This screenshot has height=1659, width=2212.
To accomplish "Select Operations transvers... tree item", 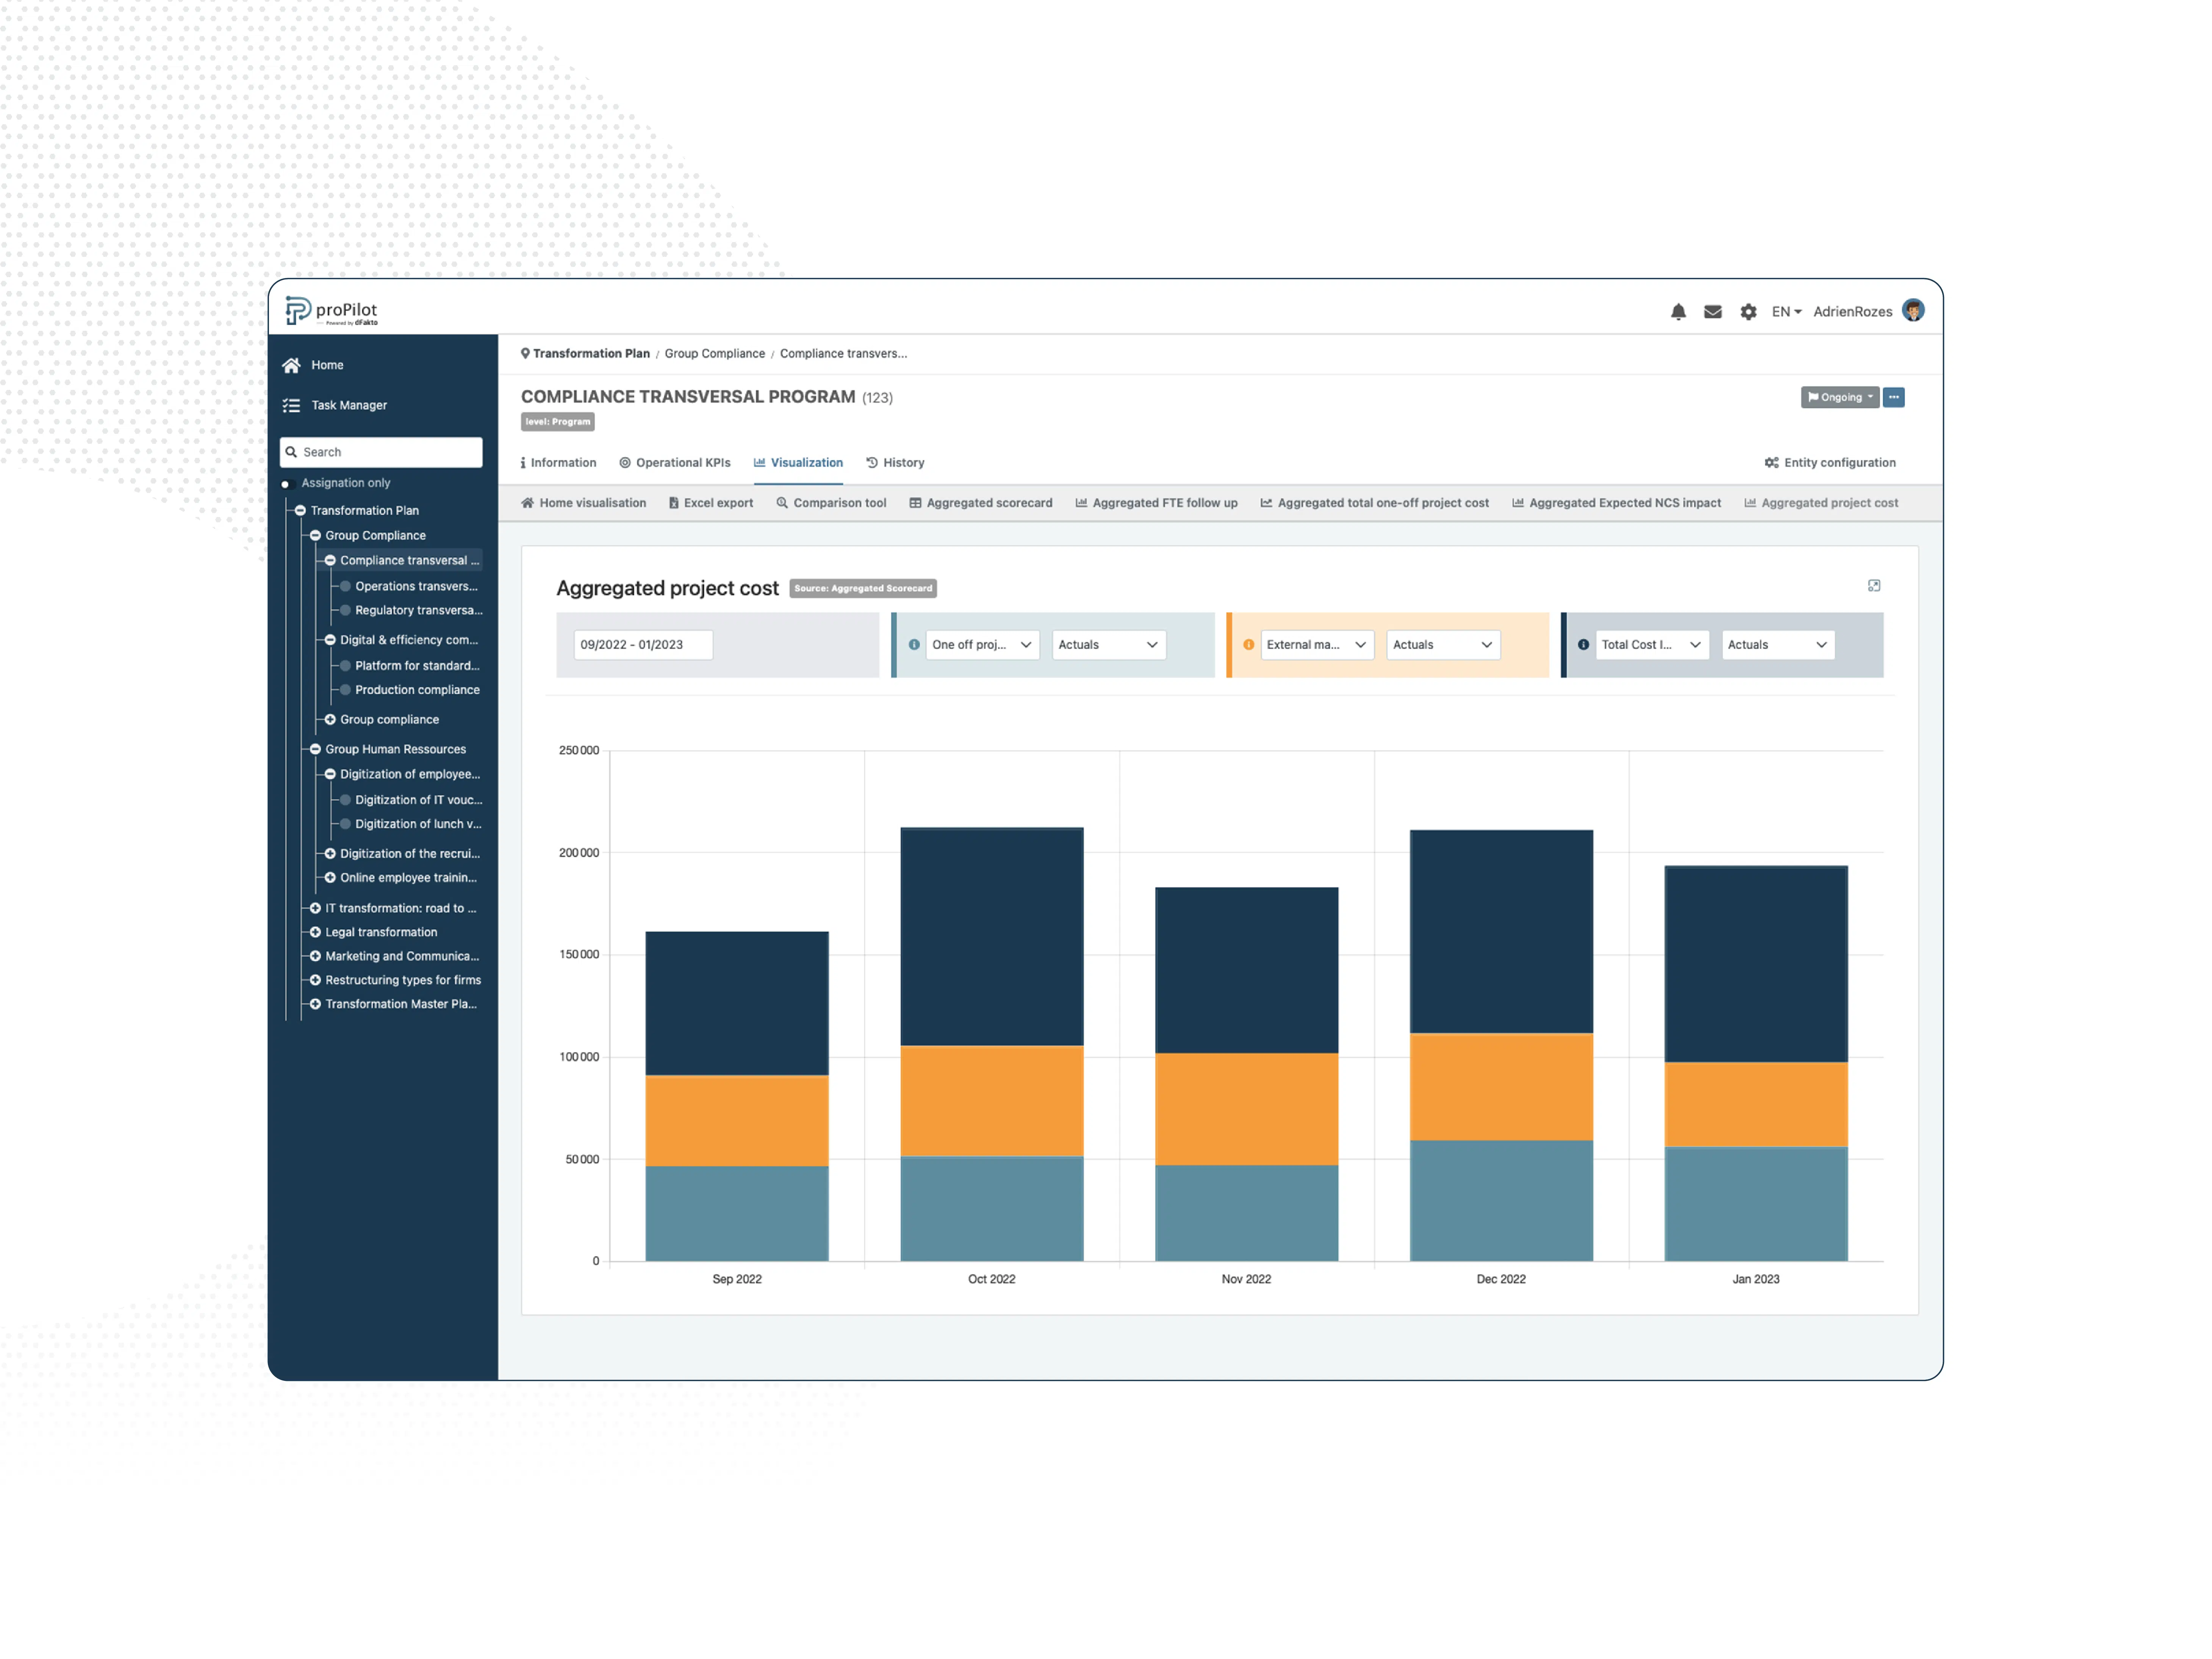I will tap(416, 586).
